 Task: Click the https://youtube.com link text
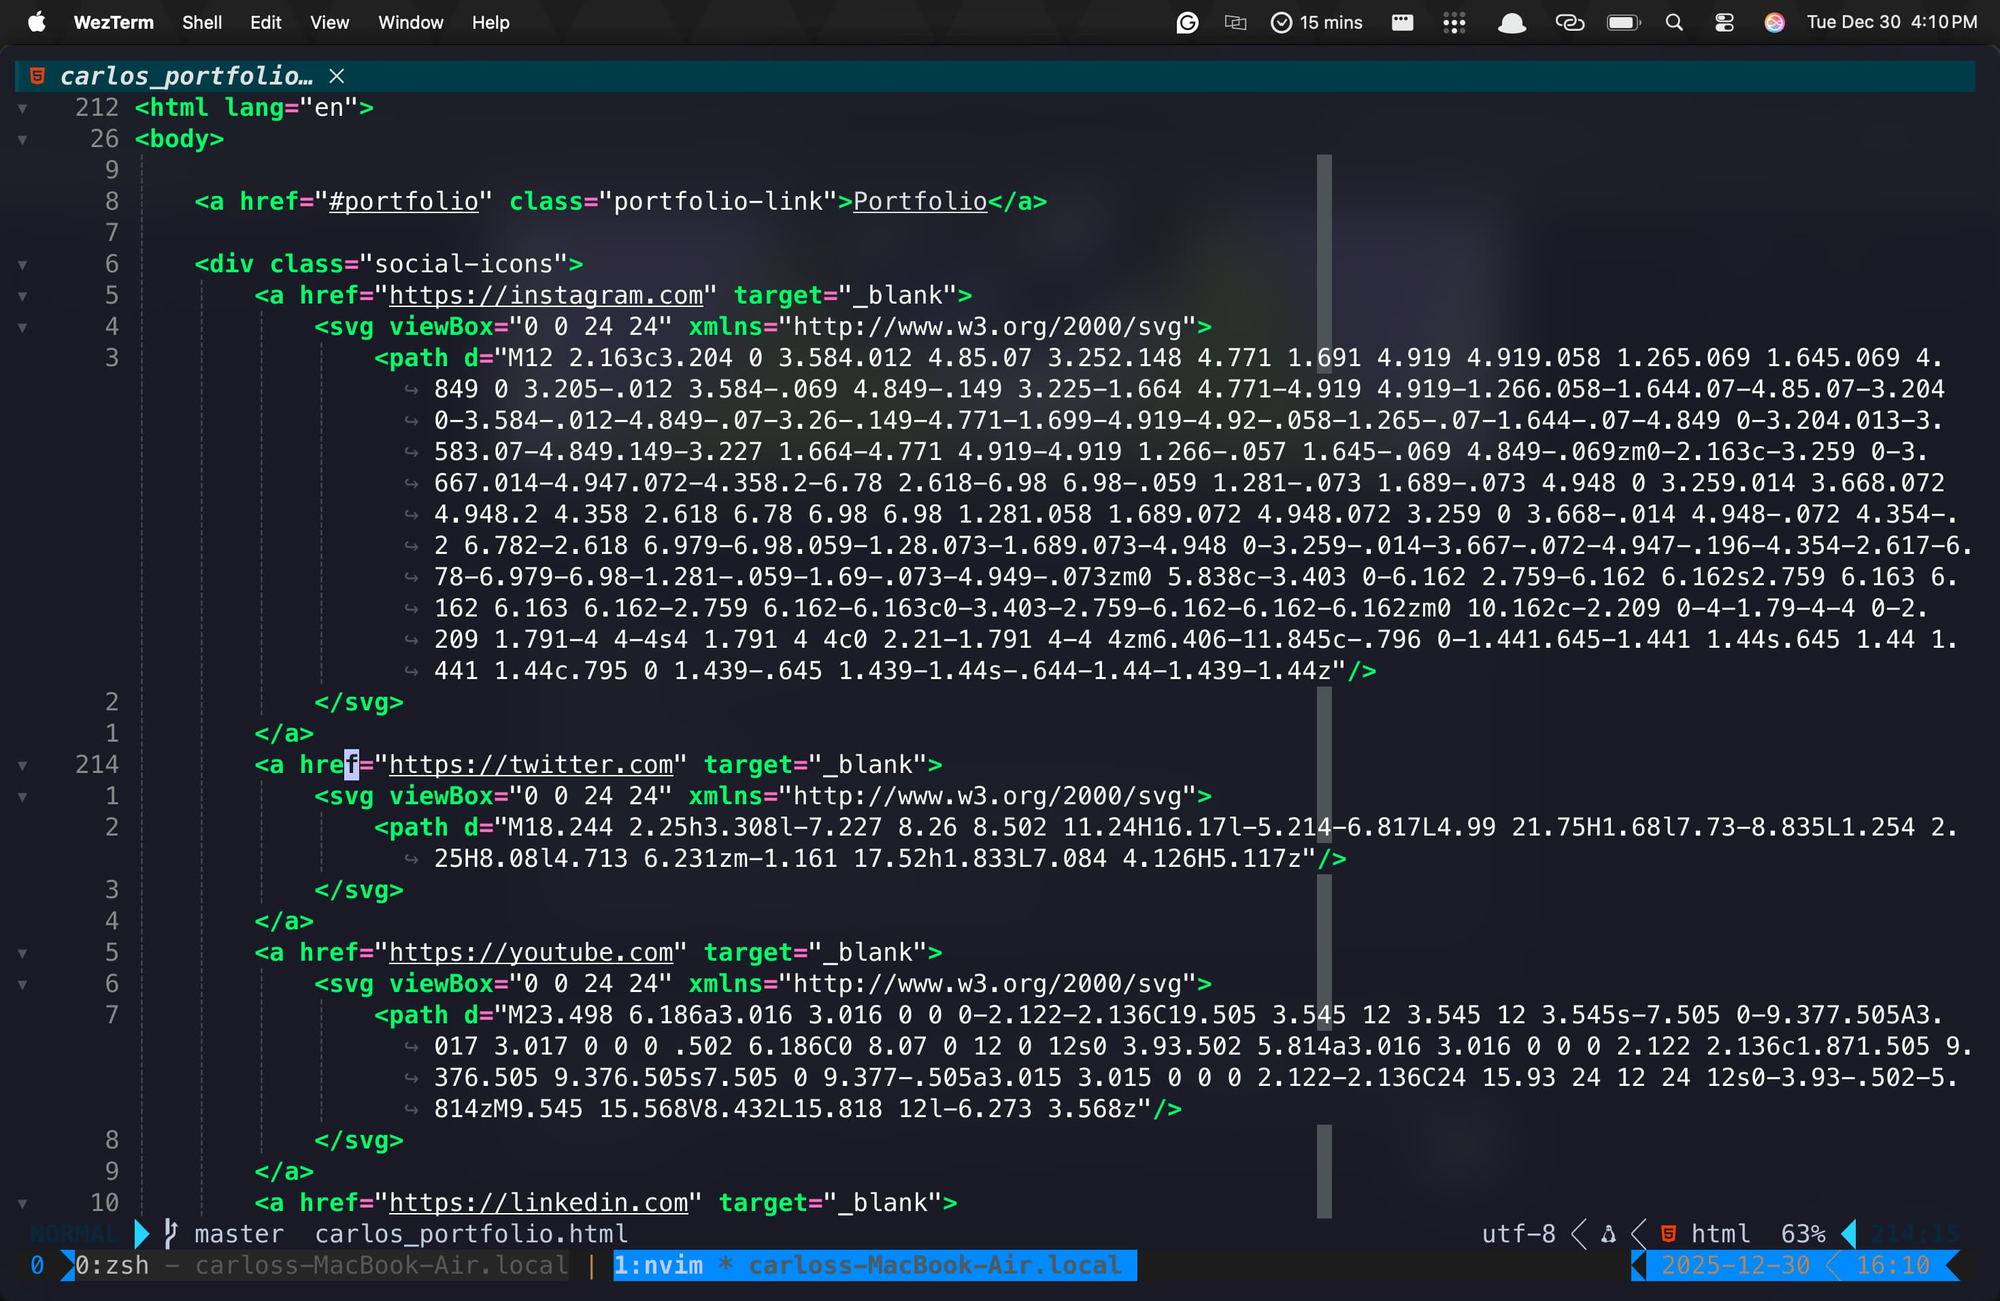pyautogui.click(x=530, y=952)
